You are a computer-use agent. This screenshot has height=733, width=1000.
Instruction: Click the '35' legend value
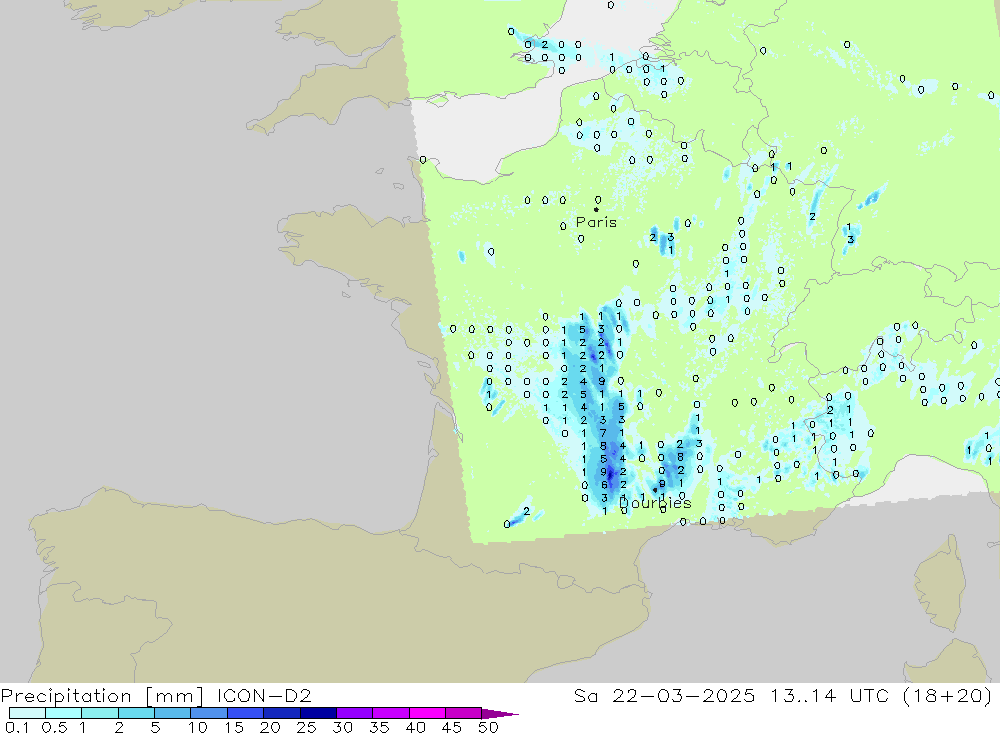(379, 727)
